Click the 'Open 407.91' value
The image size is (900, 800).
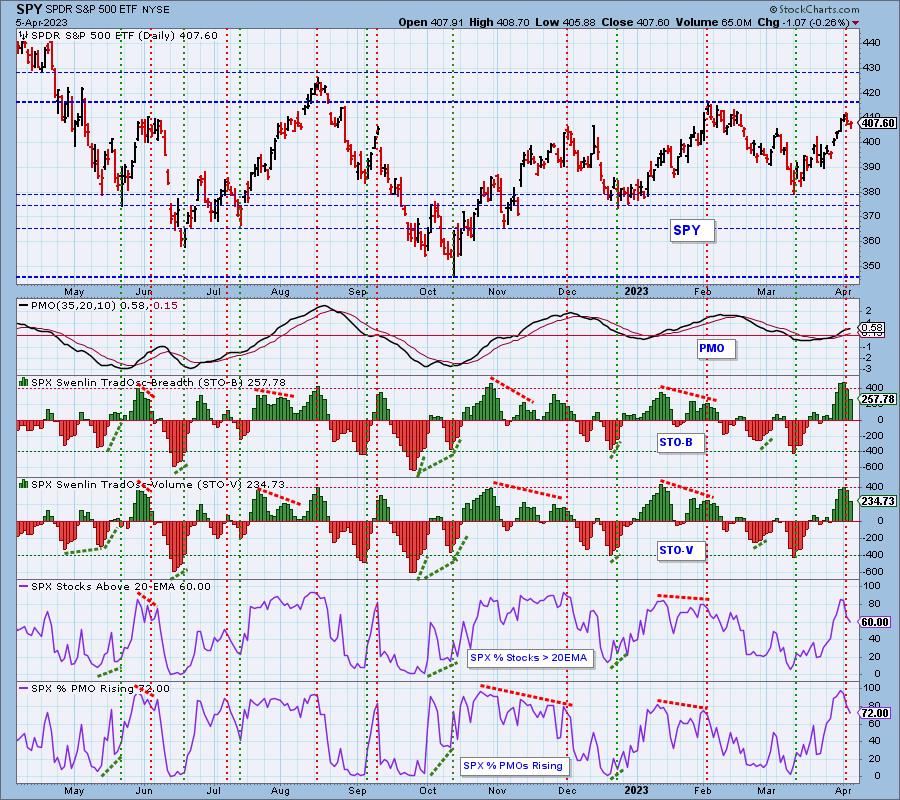(x=431, y=23)
